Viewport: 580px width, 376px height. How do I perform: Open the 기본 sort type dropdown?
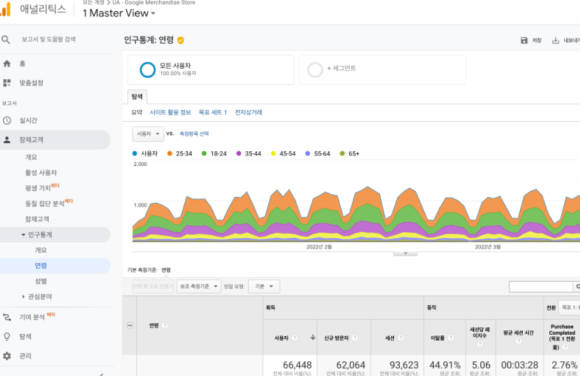[x=264, y=286]
